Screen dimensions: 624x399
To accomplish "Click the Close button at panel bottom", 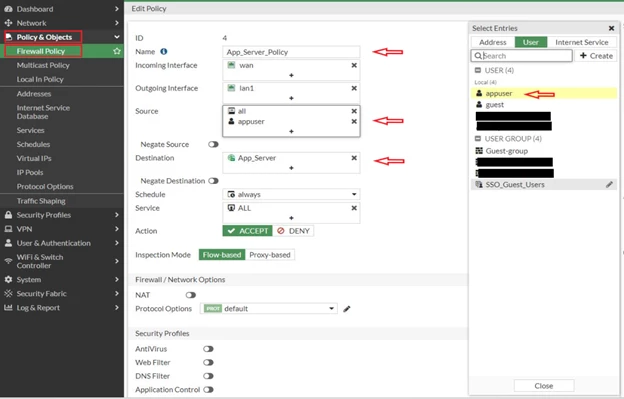I will click(544, 386).
